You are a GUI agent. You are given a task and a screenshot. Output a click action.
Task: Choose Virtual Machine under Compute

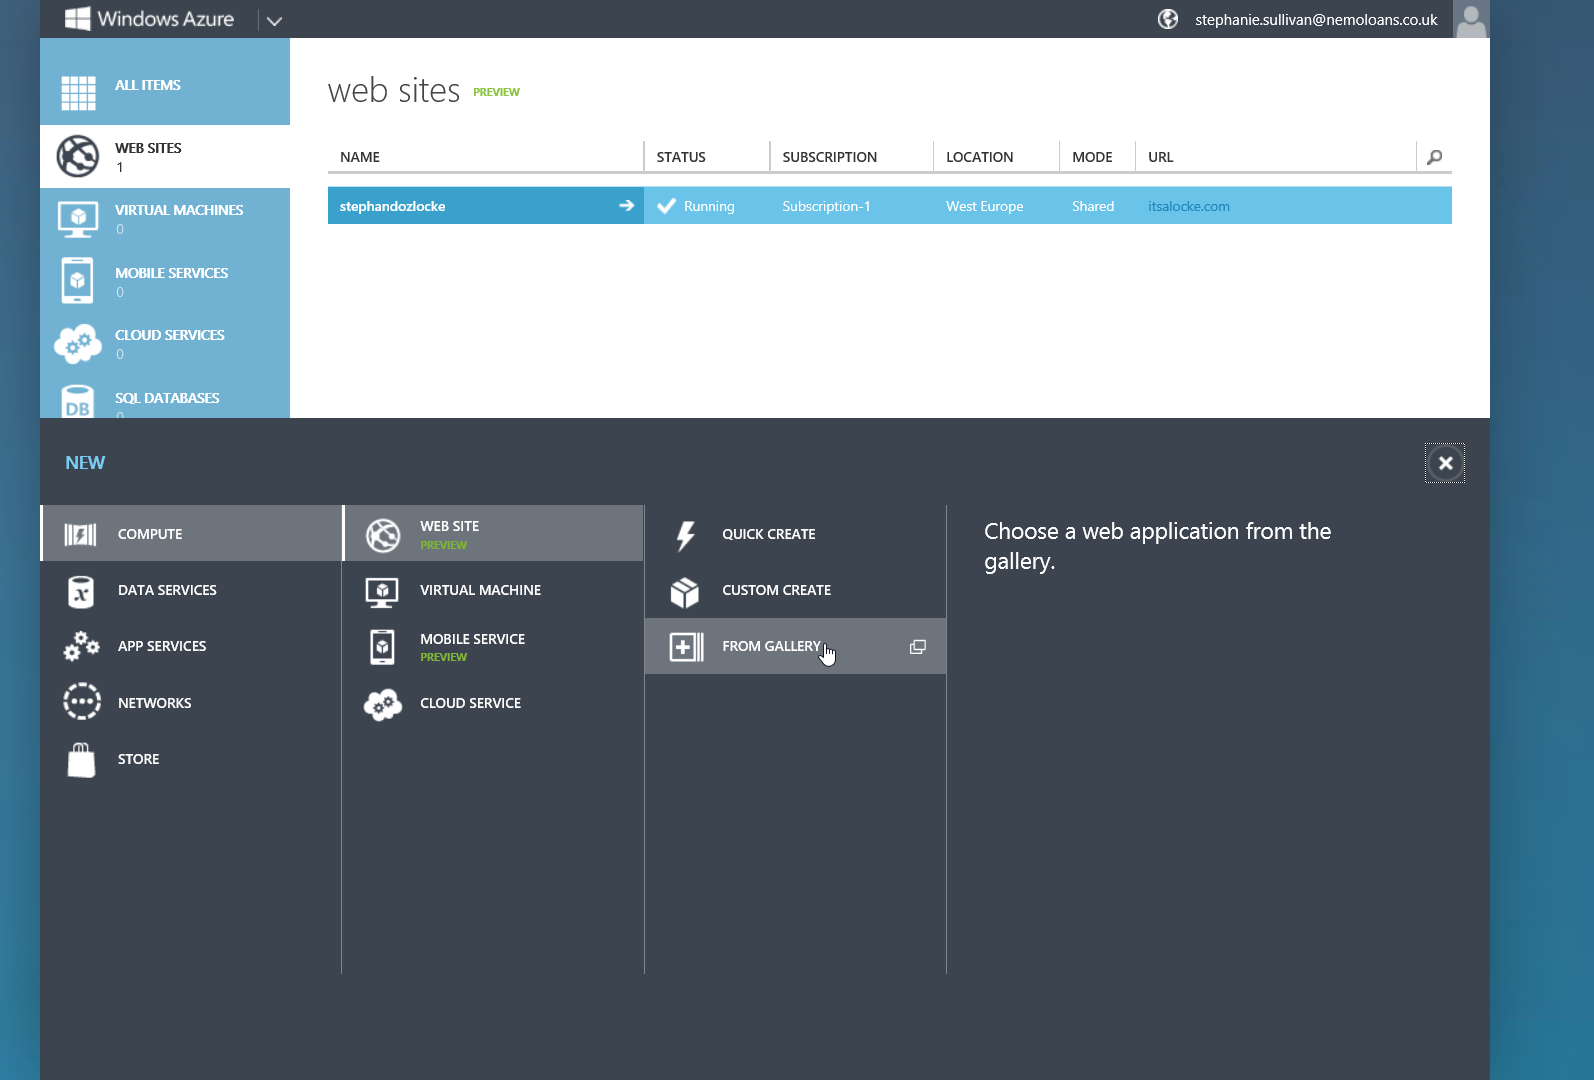click(x=480, y=590)
